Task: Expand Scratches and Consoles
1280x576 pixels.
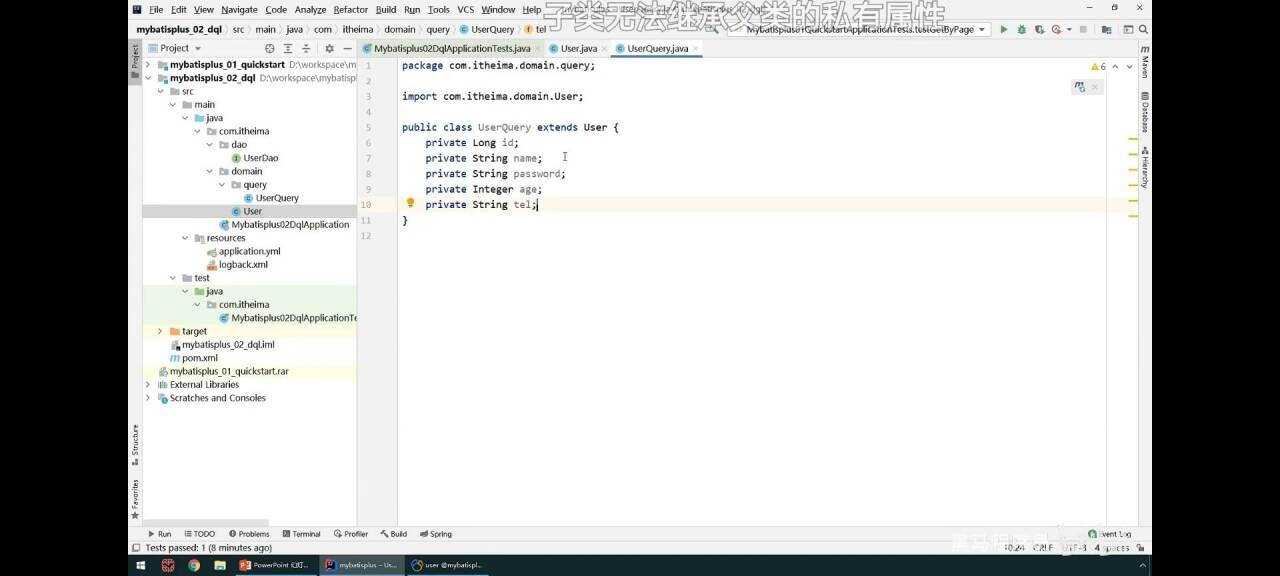Action: (x=149, y=398)
